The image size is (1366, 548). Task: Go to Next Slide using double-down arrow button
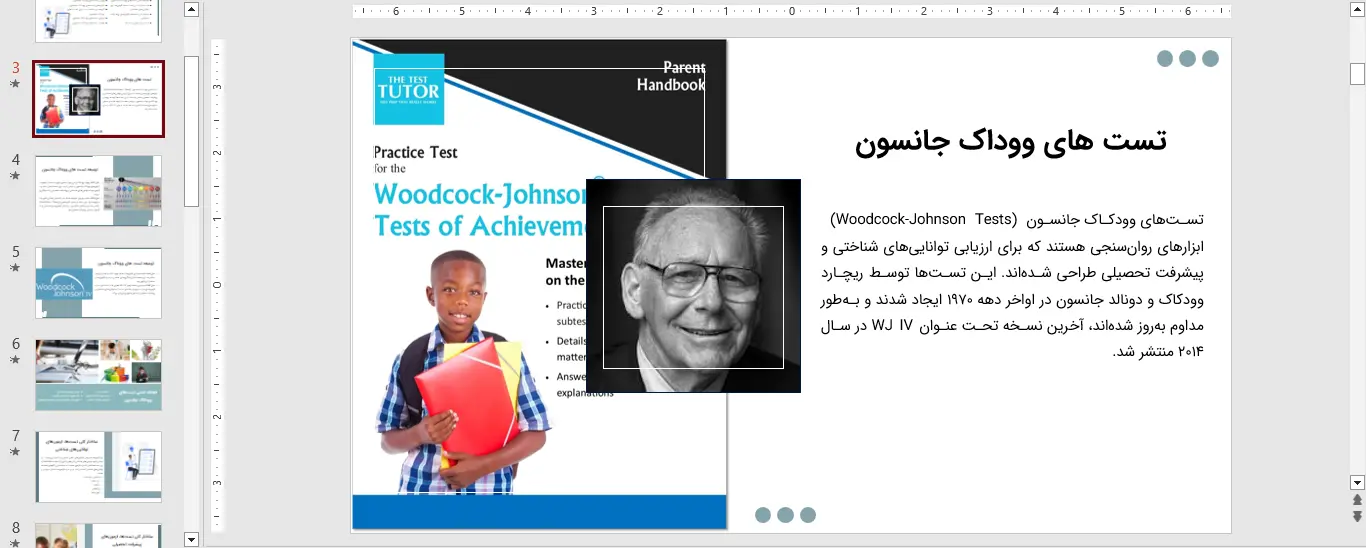[1357, 517]
